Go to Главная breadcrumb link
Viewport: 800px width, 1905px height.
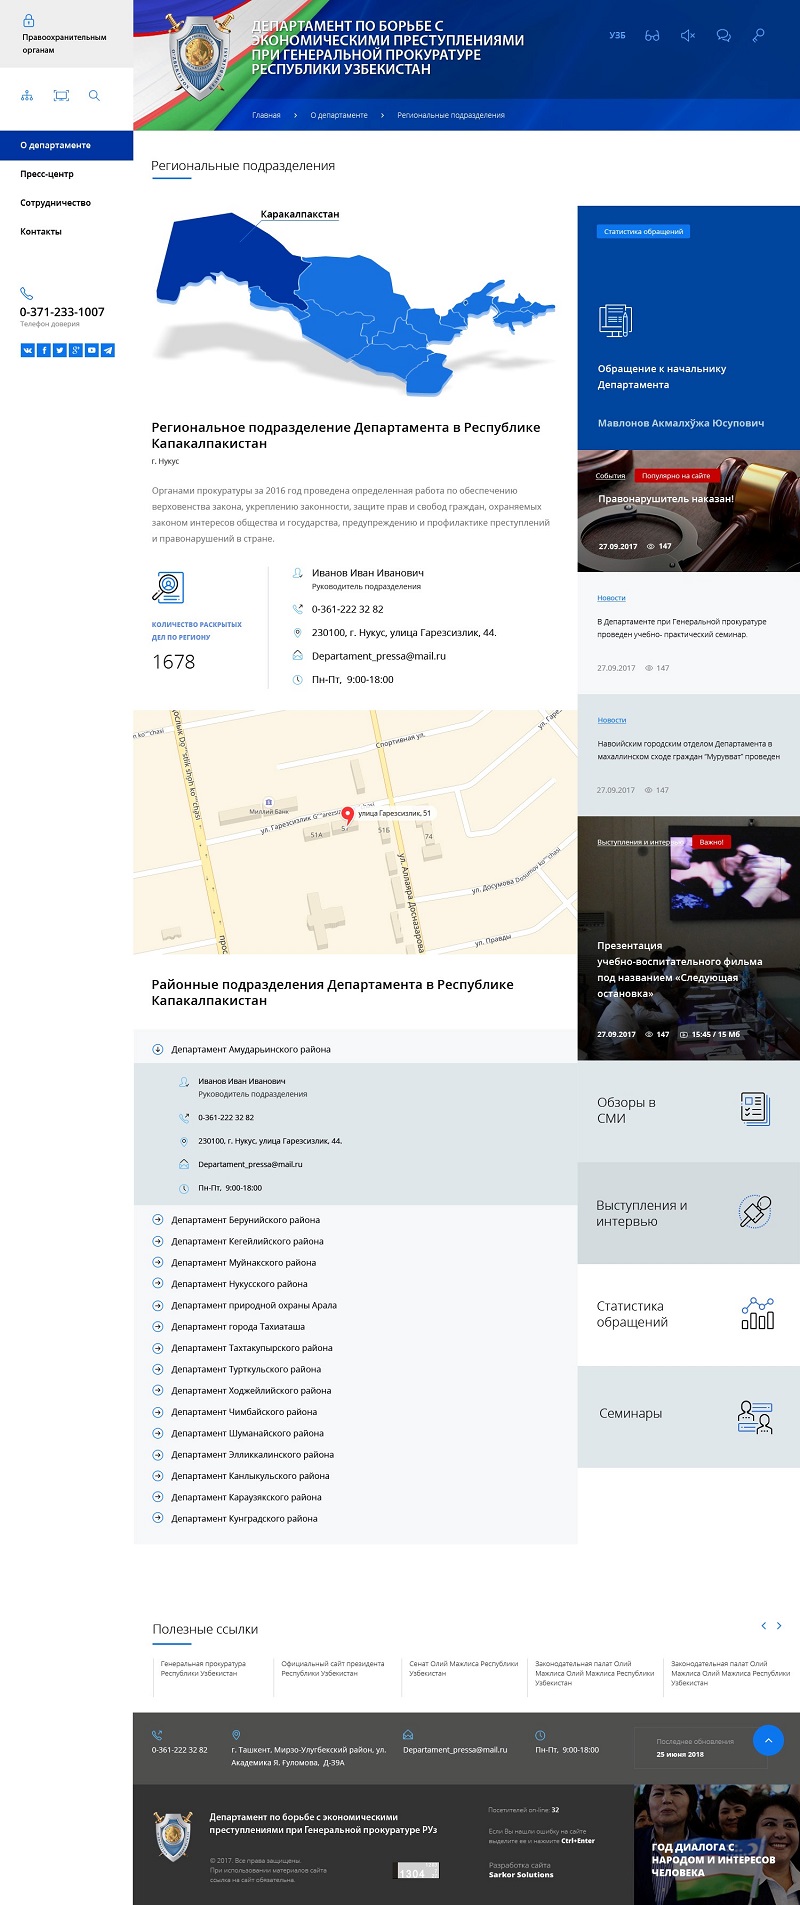pyautogui.click(x=266, y=115)
